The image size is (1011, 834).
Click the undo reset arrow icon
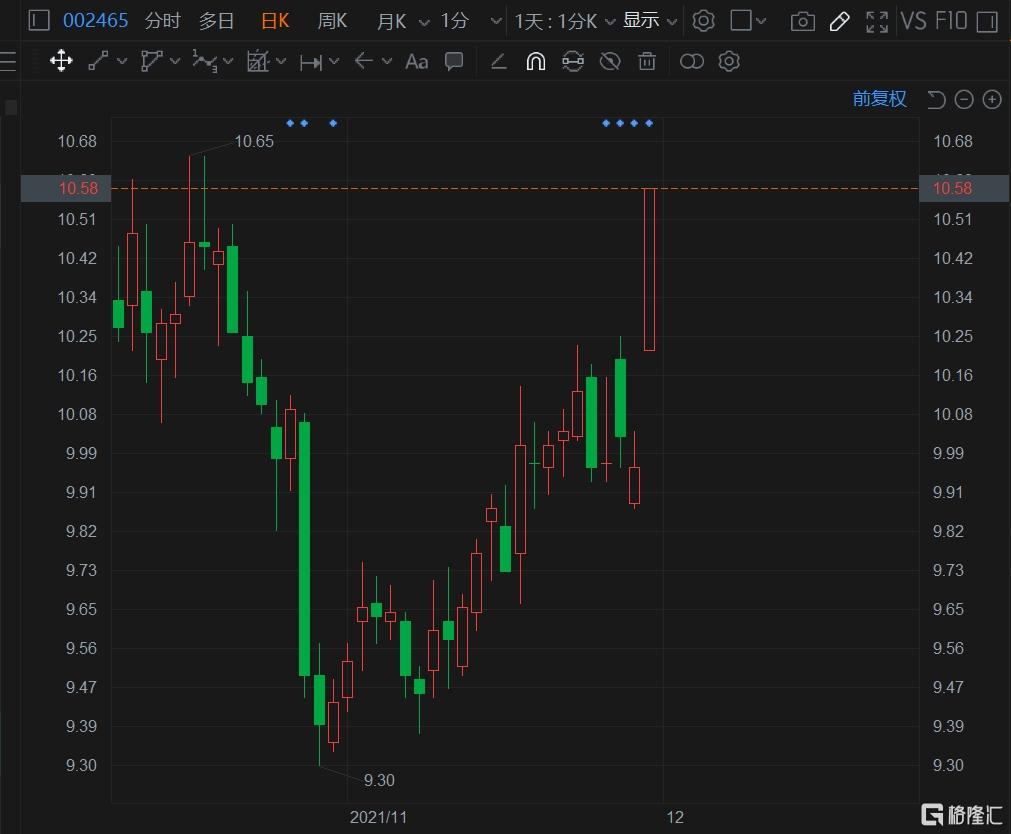tap(936, 99)
